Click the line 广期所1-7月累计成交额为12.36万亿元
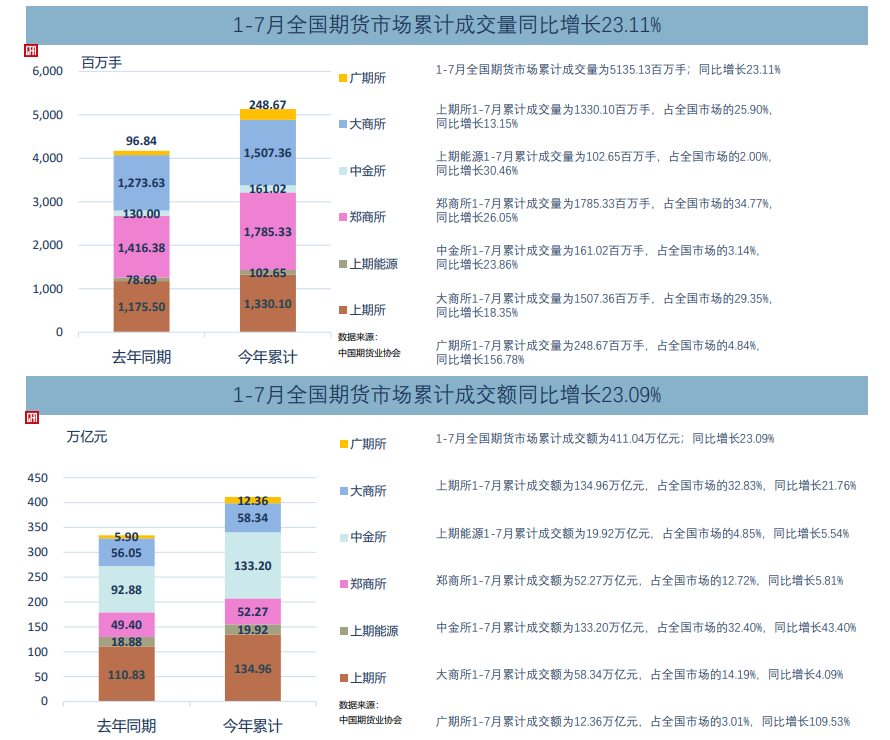The height and width of the screenshot is (740, 890). [x=643, y=722]
